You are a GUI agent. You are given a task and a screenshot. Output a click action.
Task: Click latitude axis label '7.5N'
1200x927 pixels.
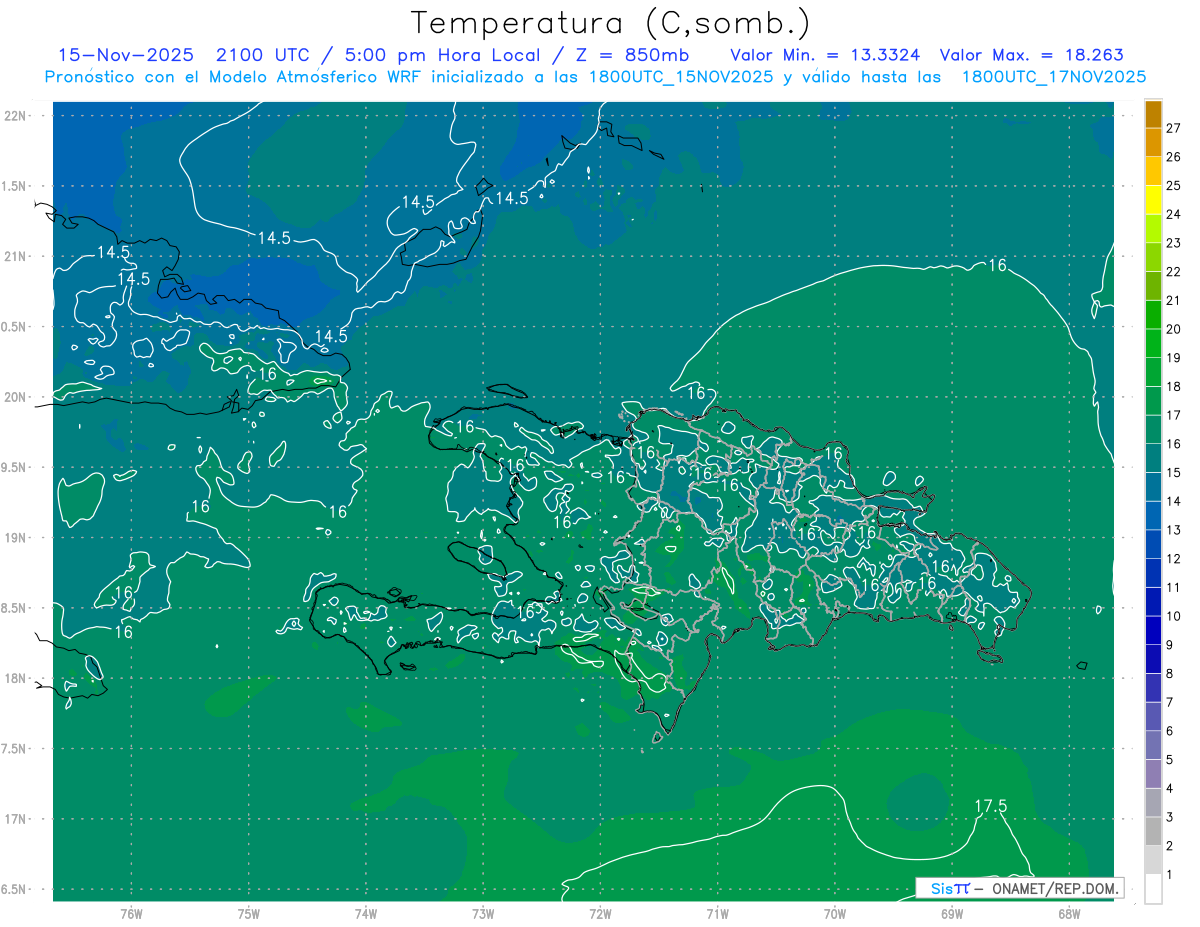[15, 748]
